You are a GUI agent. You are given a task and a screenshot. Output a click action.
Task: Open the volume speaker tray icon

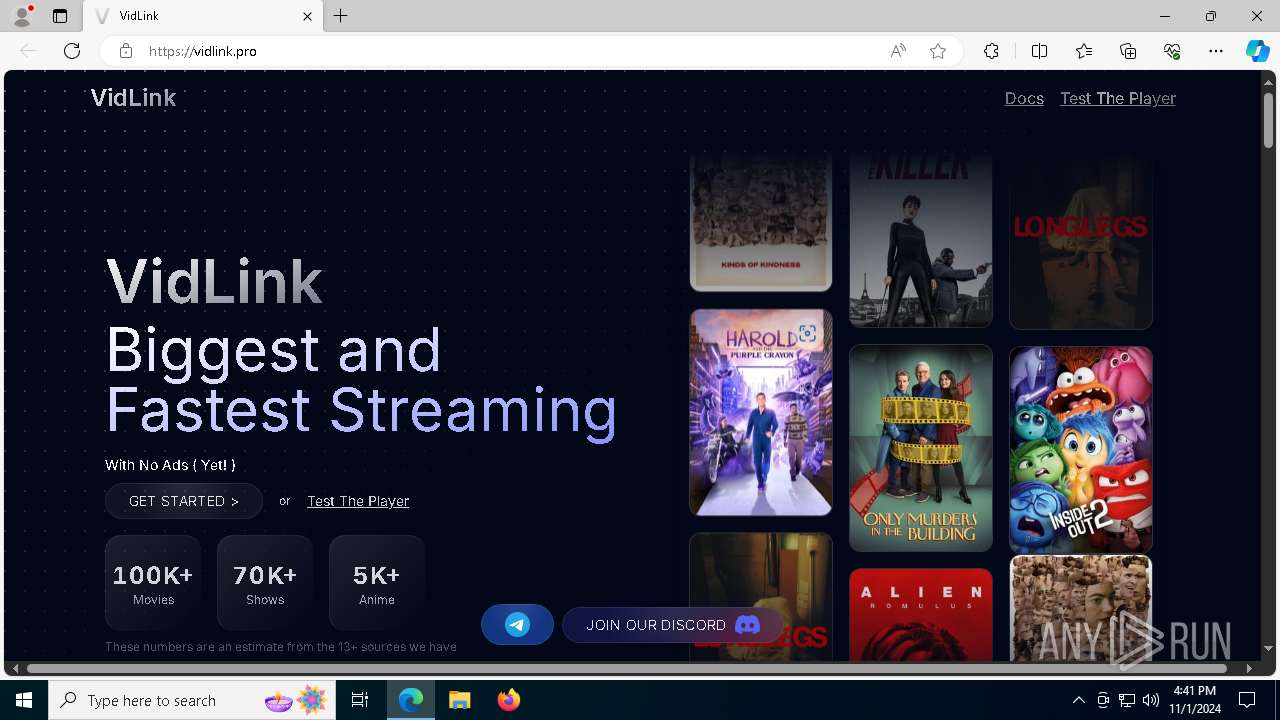tap(1151, 700)
